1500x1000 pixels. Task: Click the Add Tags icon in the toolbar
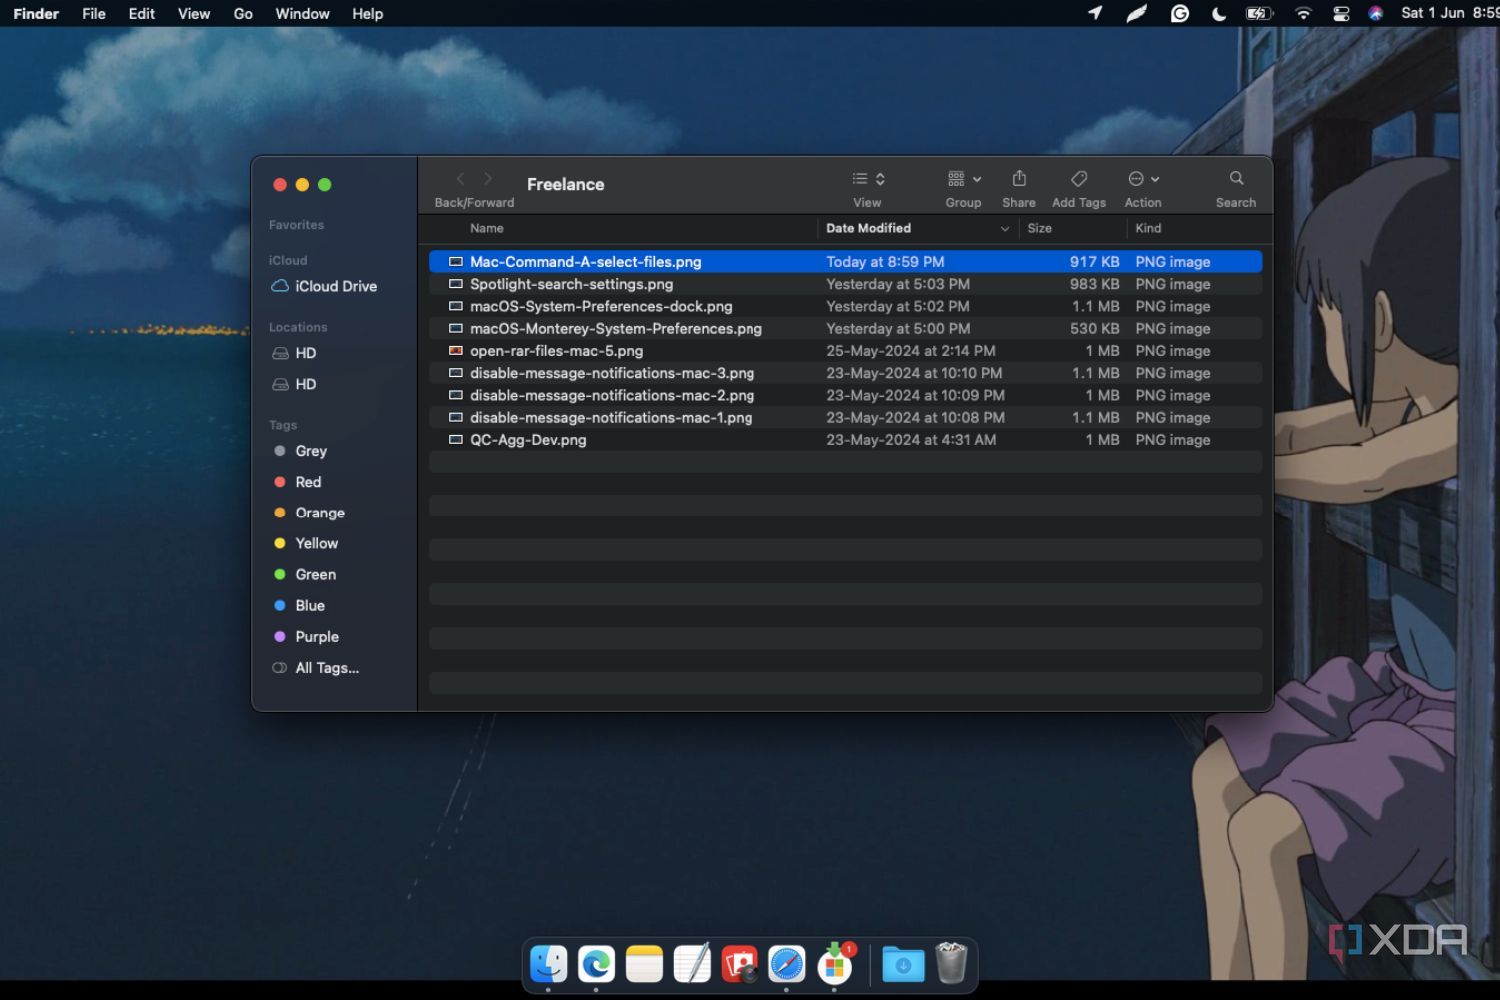(x=1078, y=185)
